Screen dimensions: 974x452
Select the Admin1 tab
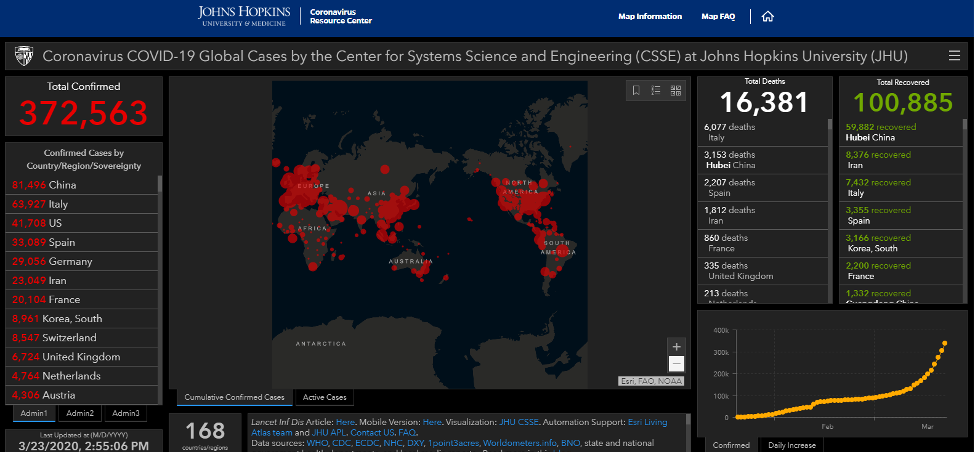[x=34, y=414]
